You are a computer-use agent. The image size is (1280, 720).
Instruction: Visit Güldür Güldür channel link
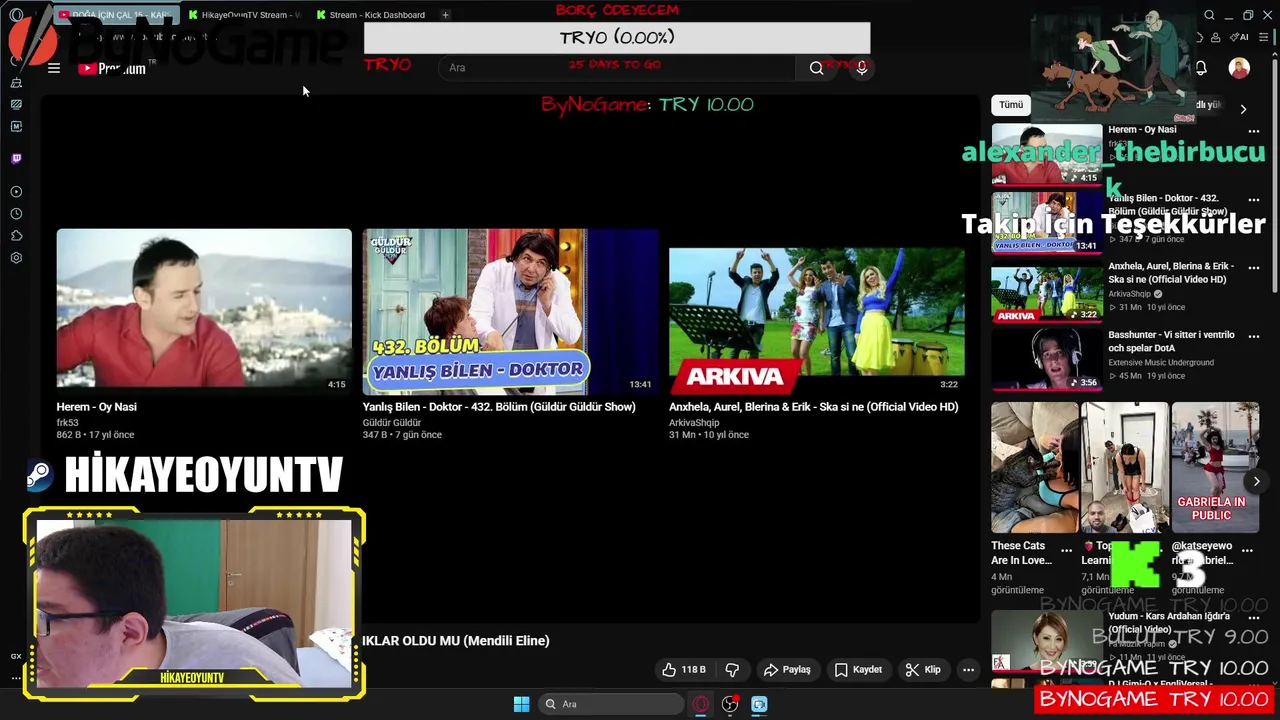pos(391,423)
